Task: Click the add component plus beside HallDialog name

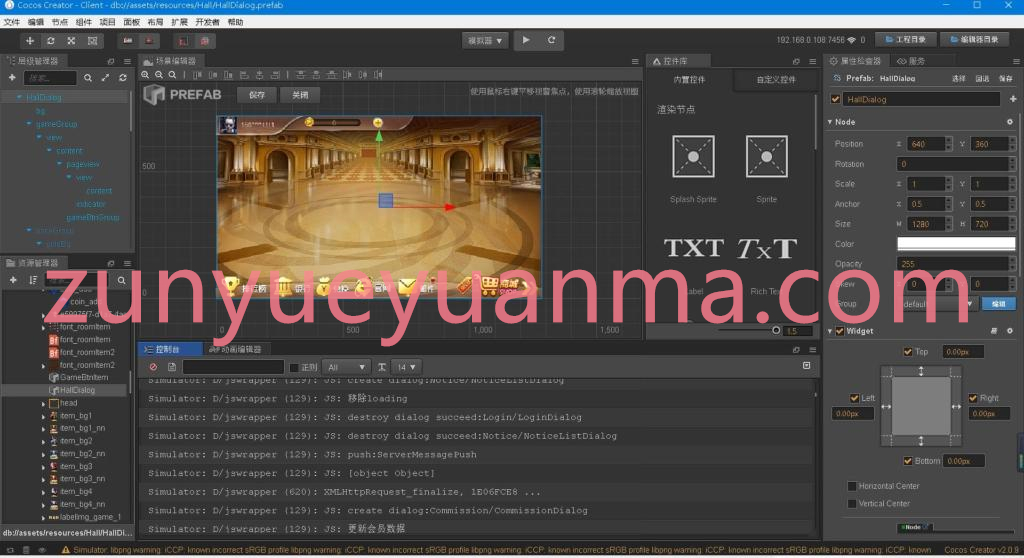Action: [1013, 99]
